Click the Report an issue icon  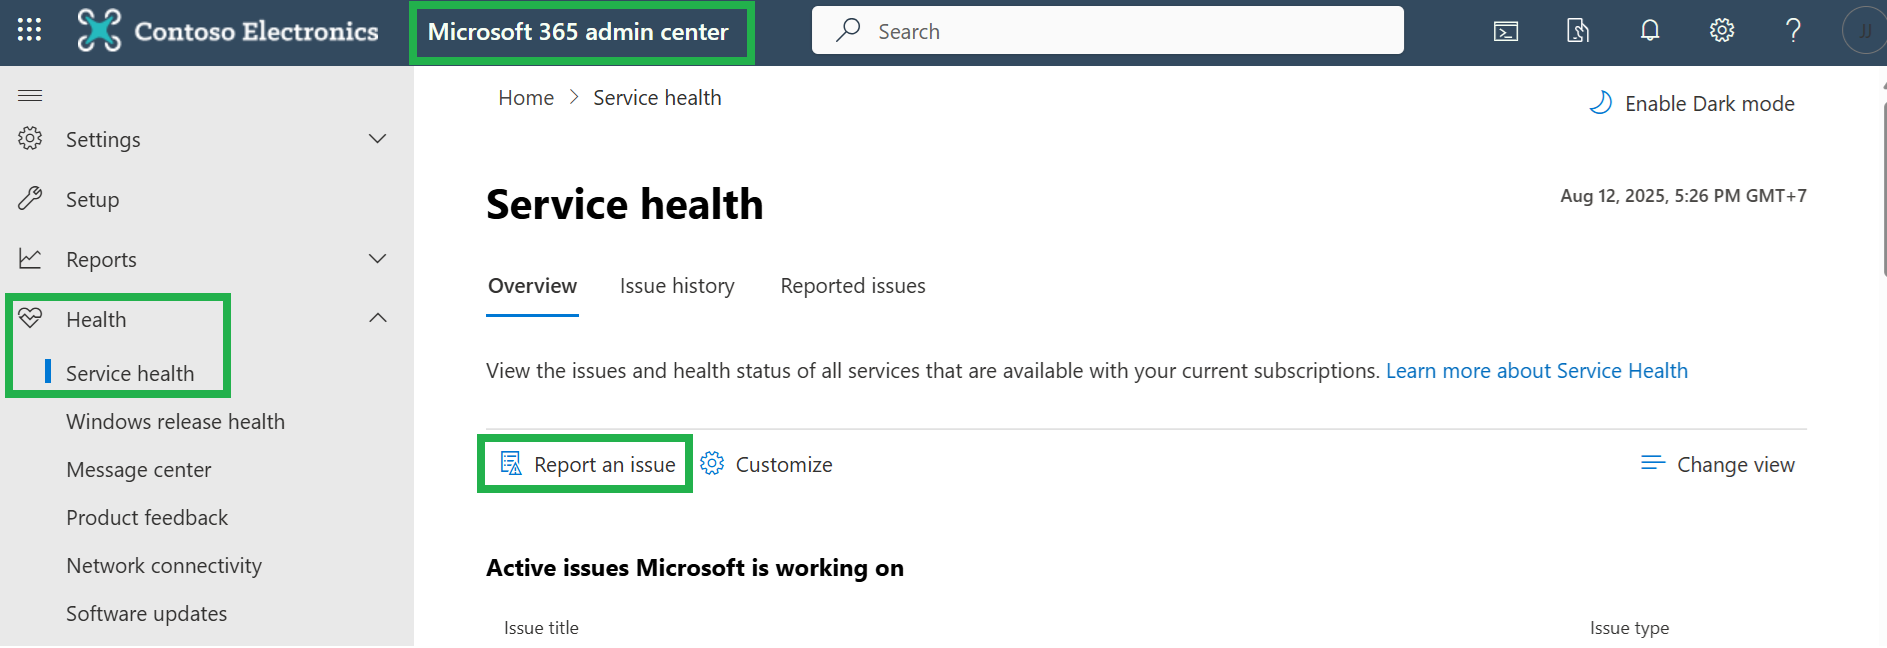click(511, 464)
